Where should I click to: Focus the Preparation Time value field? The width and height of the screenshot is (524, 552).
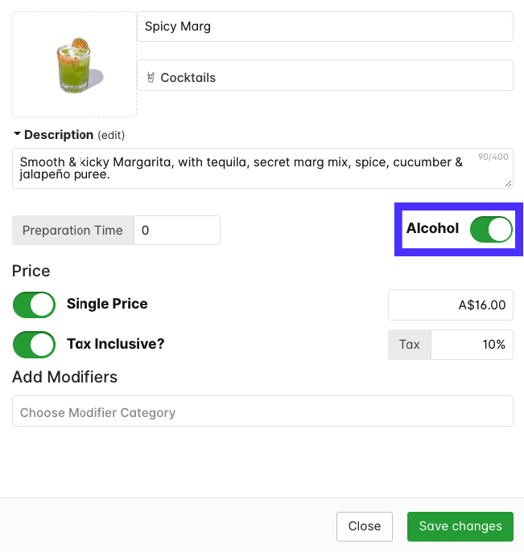177,230
